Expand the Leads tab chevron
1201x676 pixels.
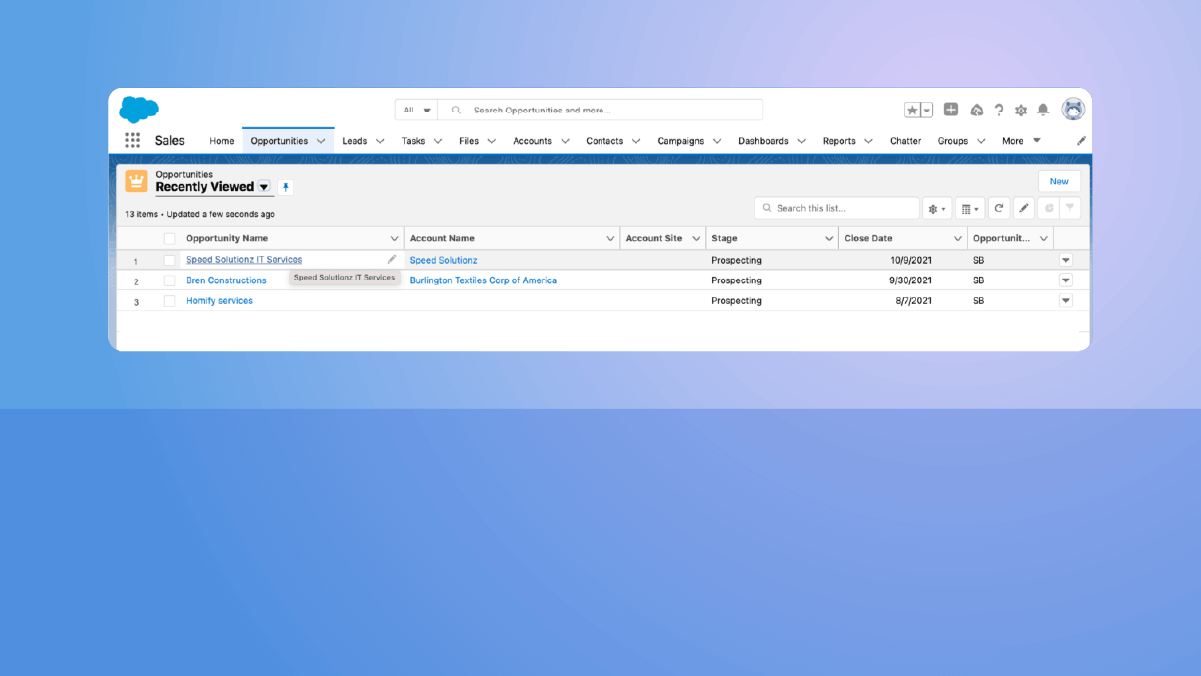tap(380, 141)
